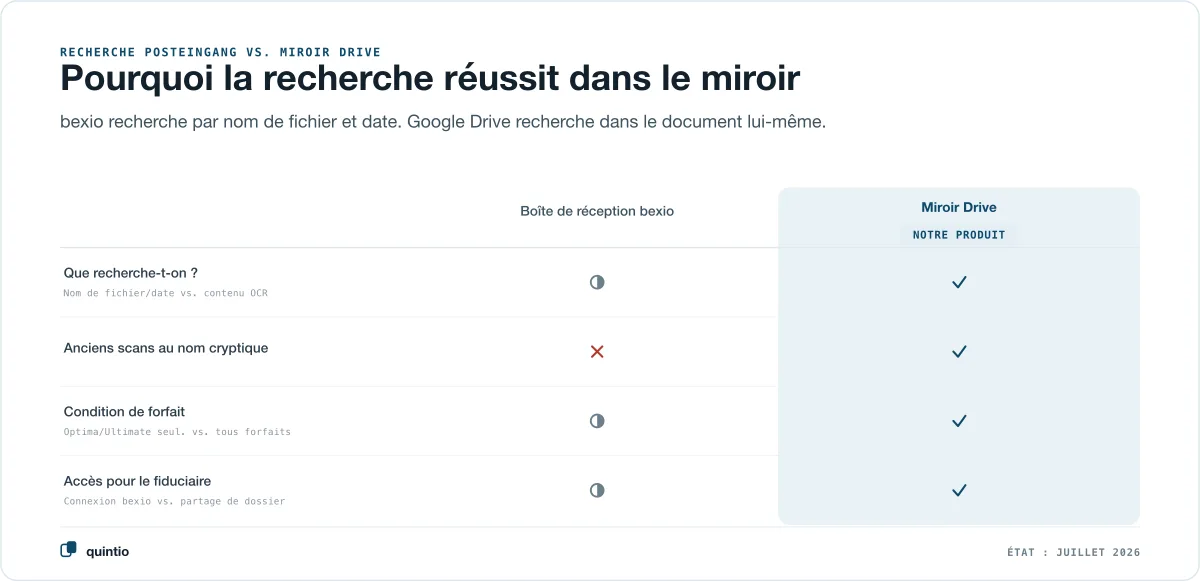The image size is (1200, 582).
Task: Click half-circle icon in 'Condition de forfait' row
Action: coord(597,421)
